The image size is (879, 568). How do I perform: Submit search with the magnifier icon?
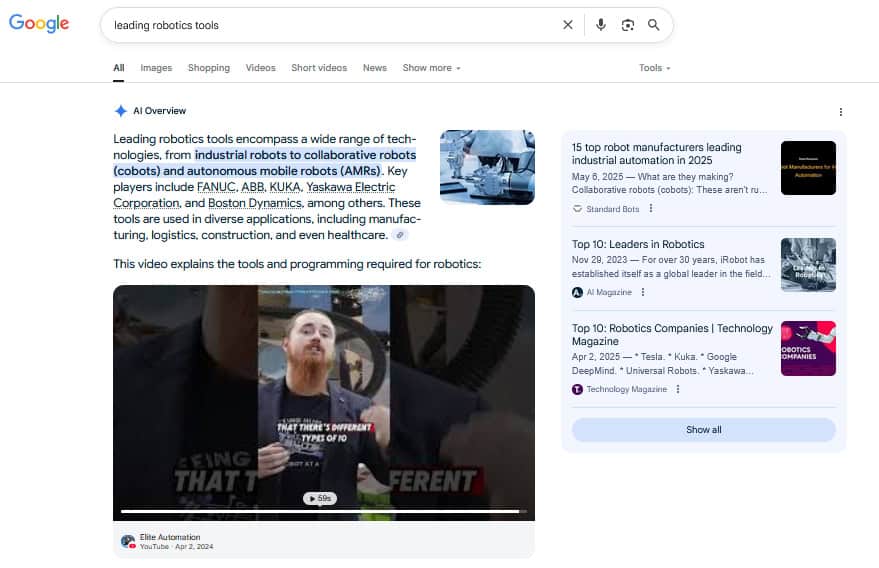[654, 25]
